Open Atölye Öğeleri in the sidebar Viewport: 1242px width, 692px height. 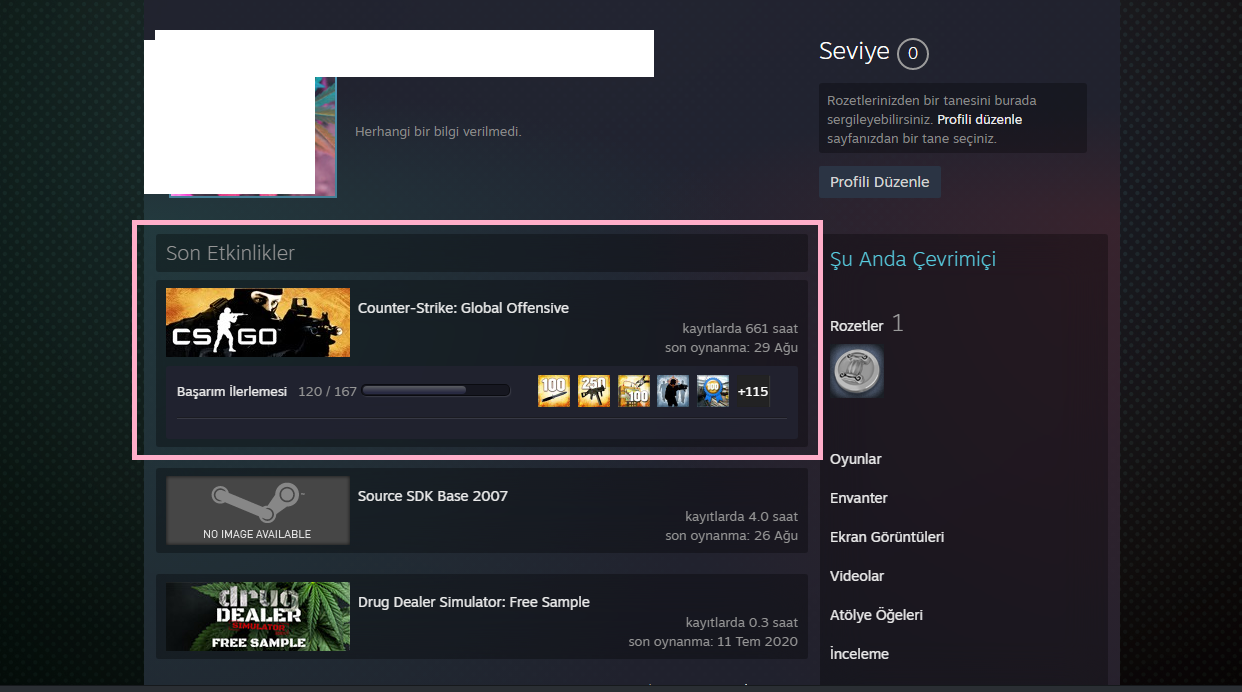click(x=876, y=615)
